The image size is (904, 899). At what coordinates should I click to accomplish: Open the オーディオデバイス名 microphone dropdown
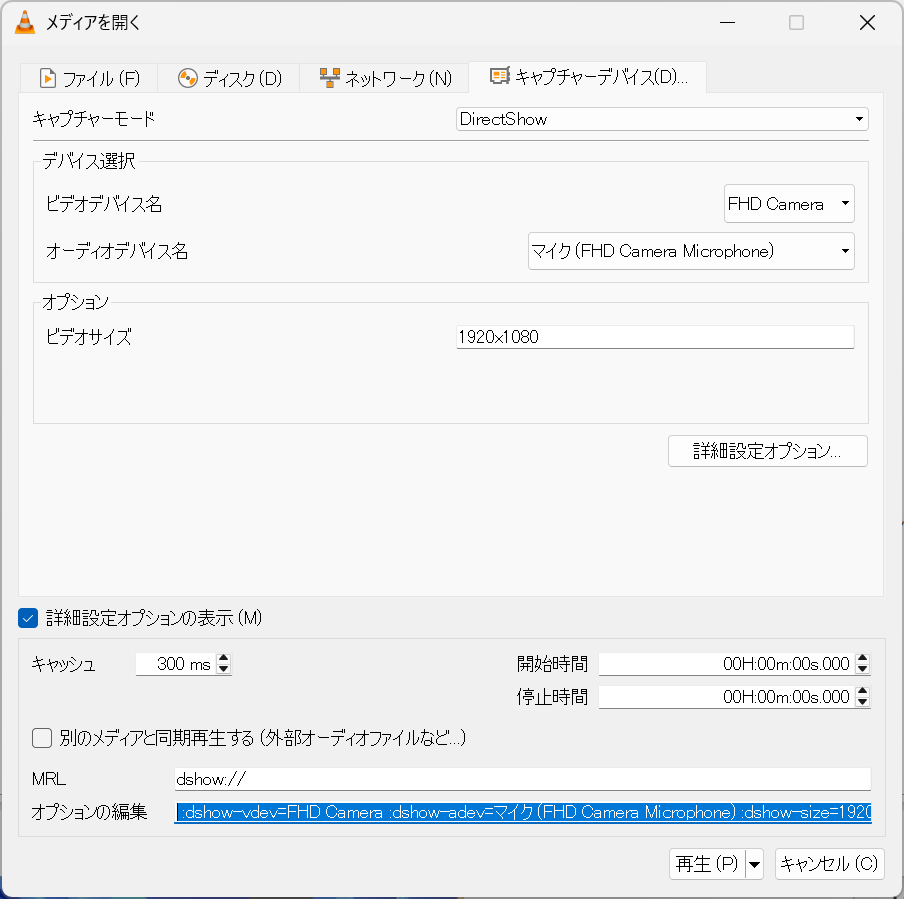691,251
